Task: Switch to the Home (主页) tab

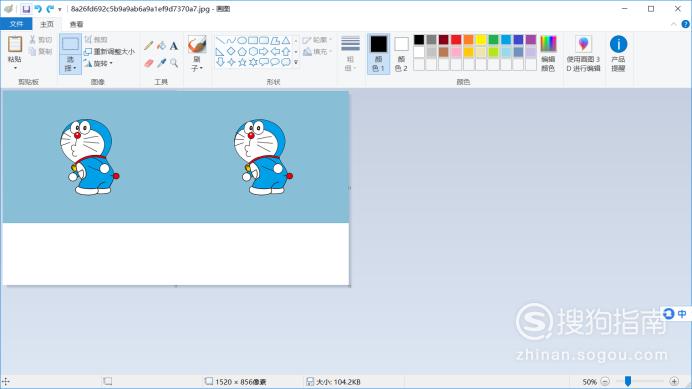Action: [x=47, y=24]
